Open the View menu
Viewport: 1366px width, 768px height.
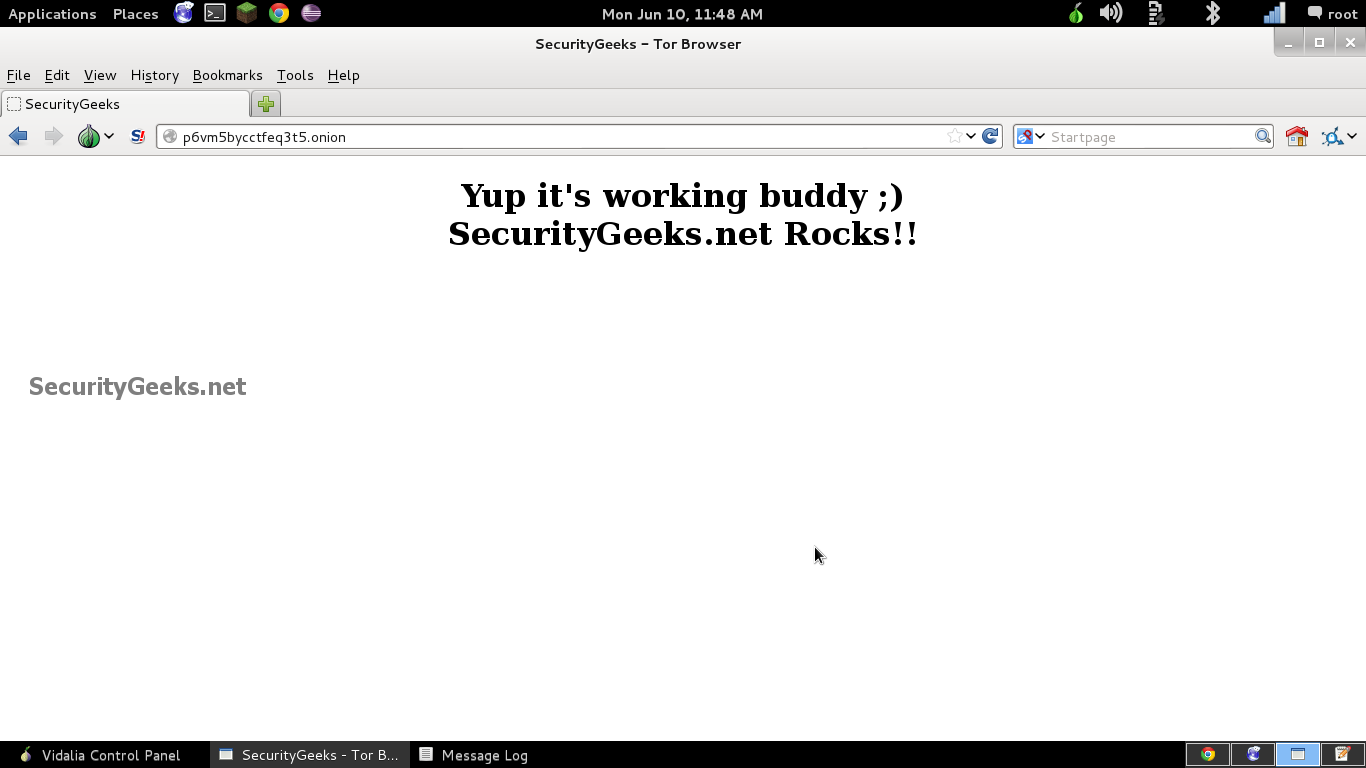click(x=100, y=75)
